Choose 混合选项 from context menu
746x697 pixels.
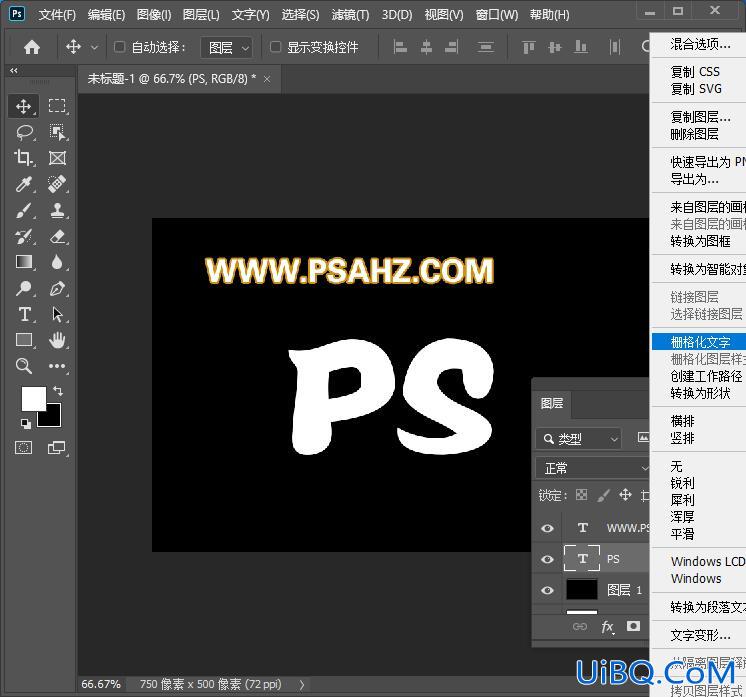click(x=698, y=44)
